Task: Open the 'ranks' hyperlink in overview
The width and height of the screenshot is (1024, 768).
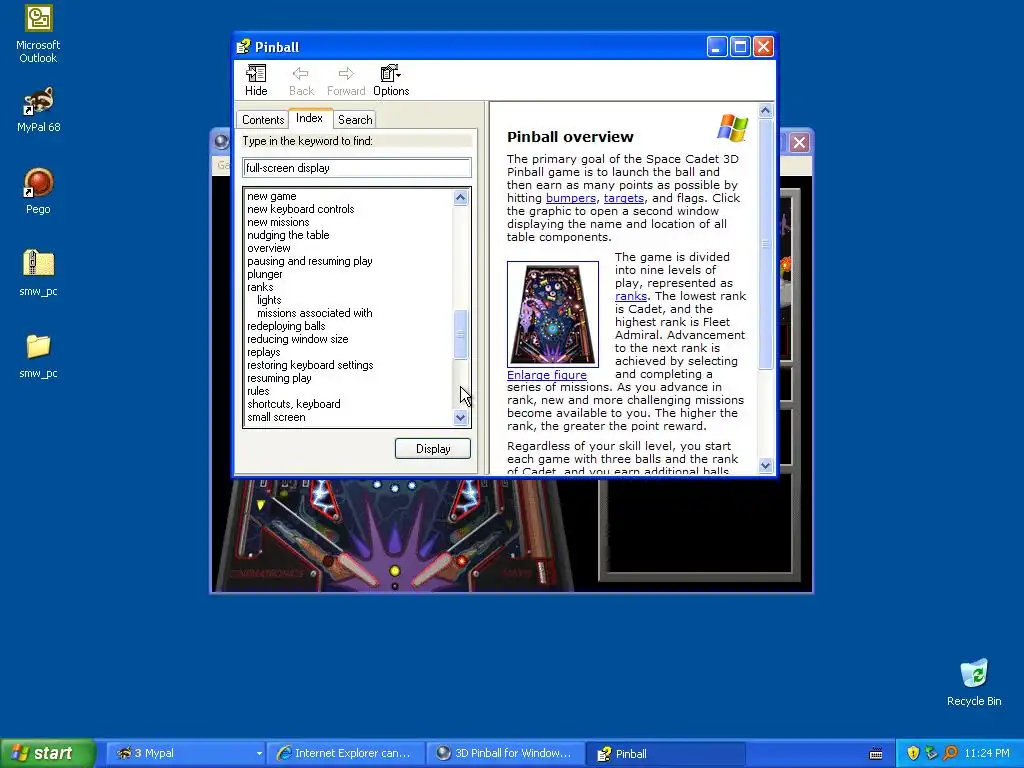Action: pos(631,296)
